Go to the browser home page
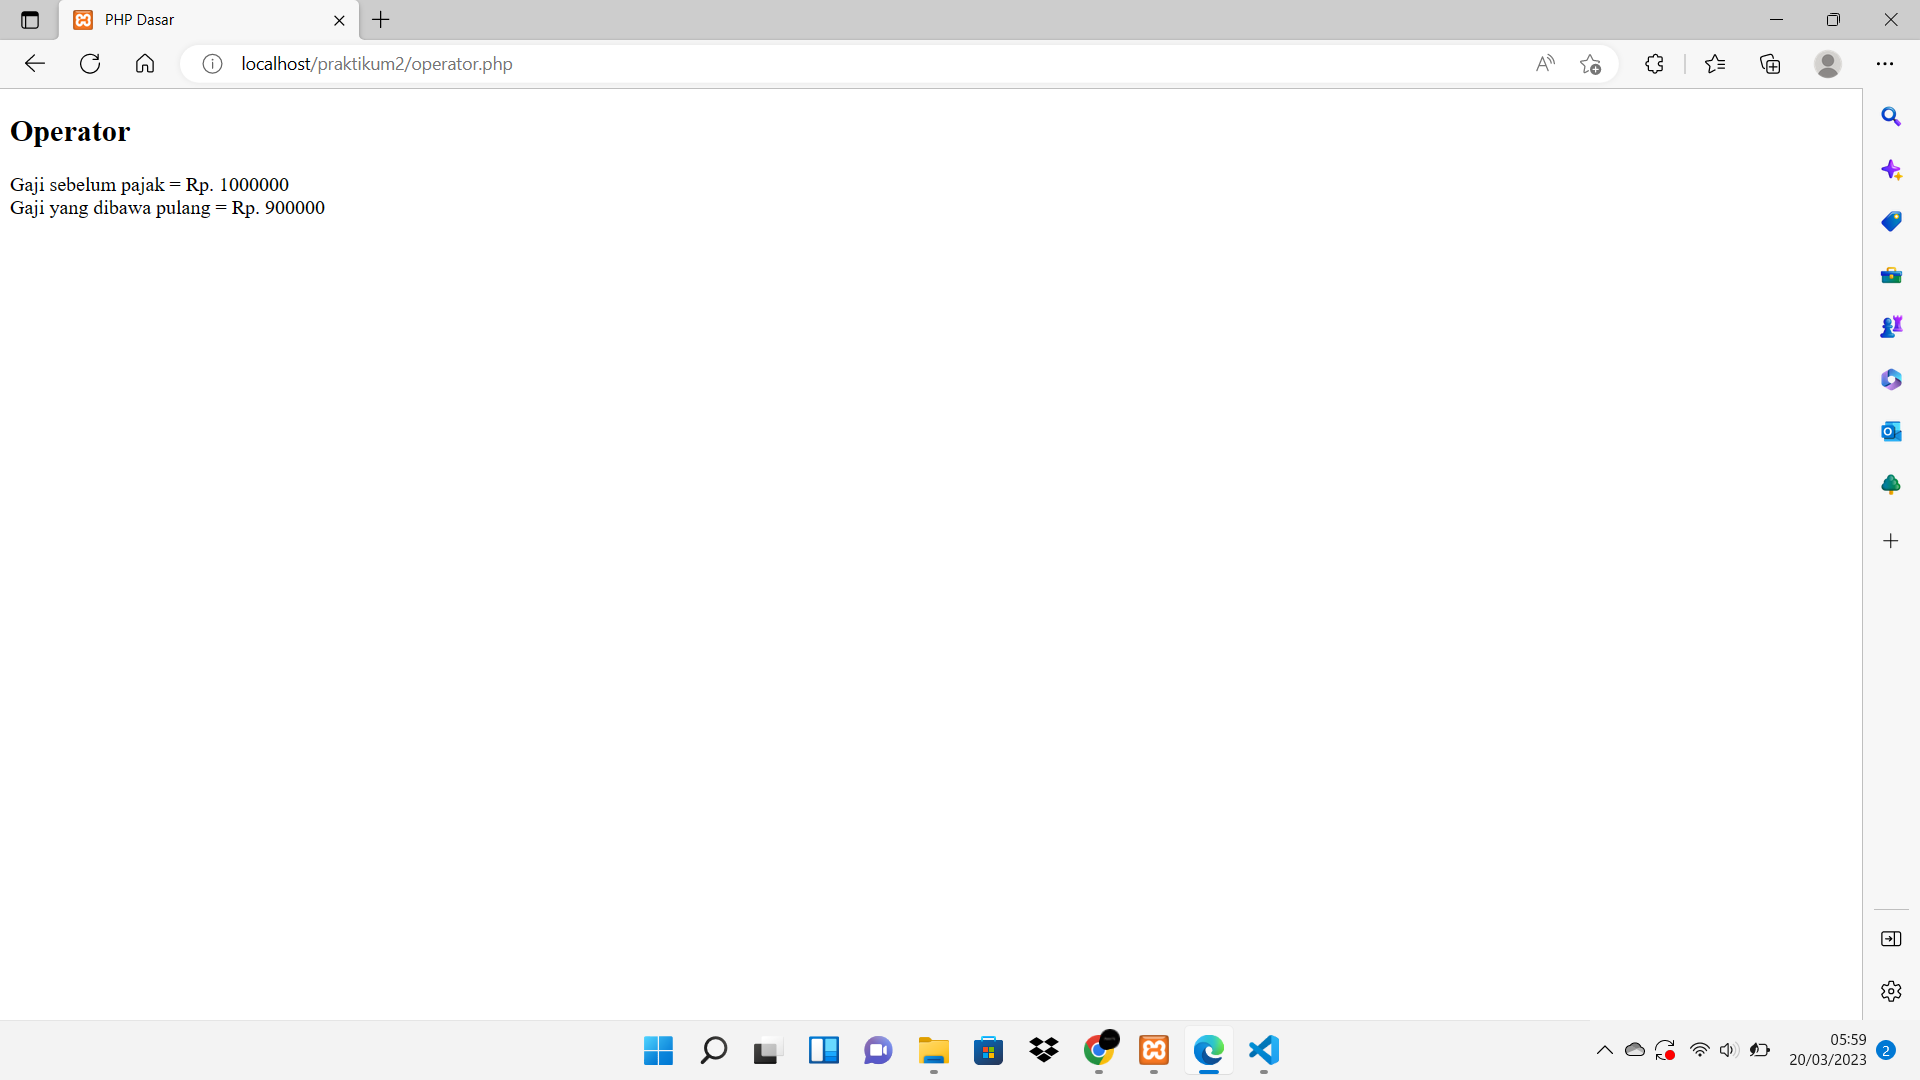The image size is (1920, 1080). click(x=145, y=64)
